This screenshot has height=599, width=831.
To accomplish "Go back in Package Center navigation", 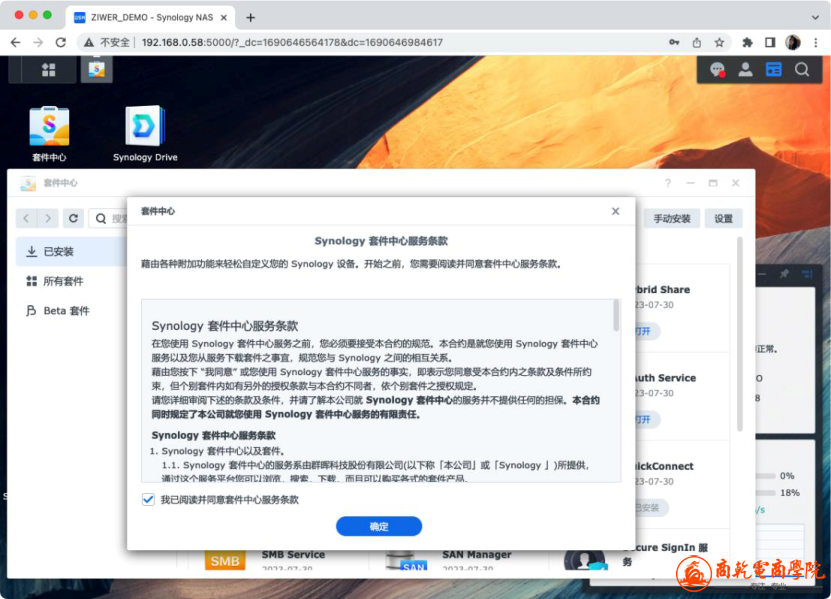I will 26,218.
